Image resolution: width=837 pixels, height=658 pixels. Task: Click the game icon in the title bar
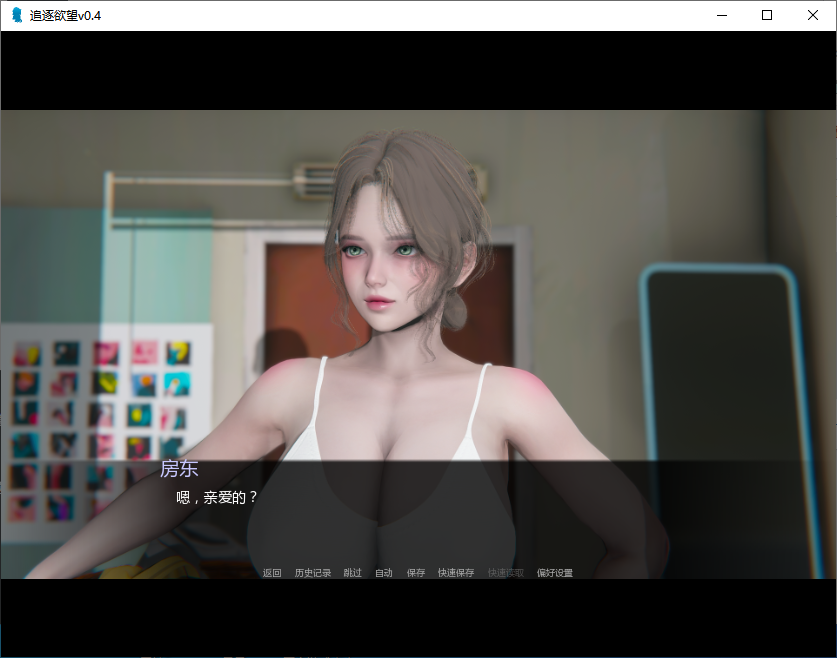click(17, 15)
